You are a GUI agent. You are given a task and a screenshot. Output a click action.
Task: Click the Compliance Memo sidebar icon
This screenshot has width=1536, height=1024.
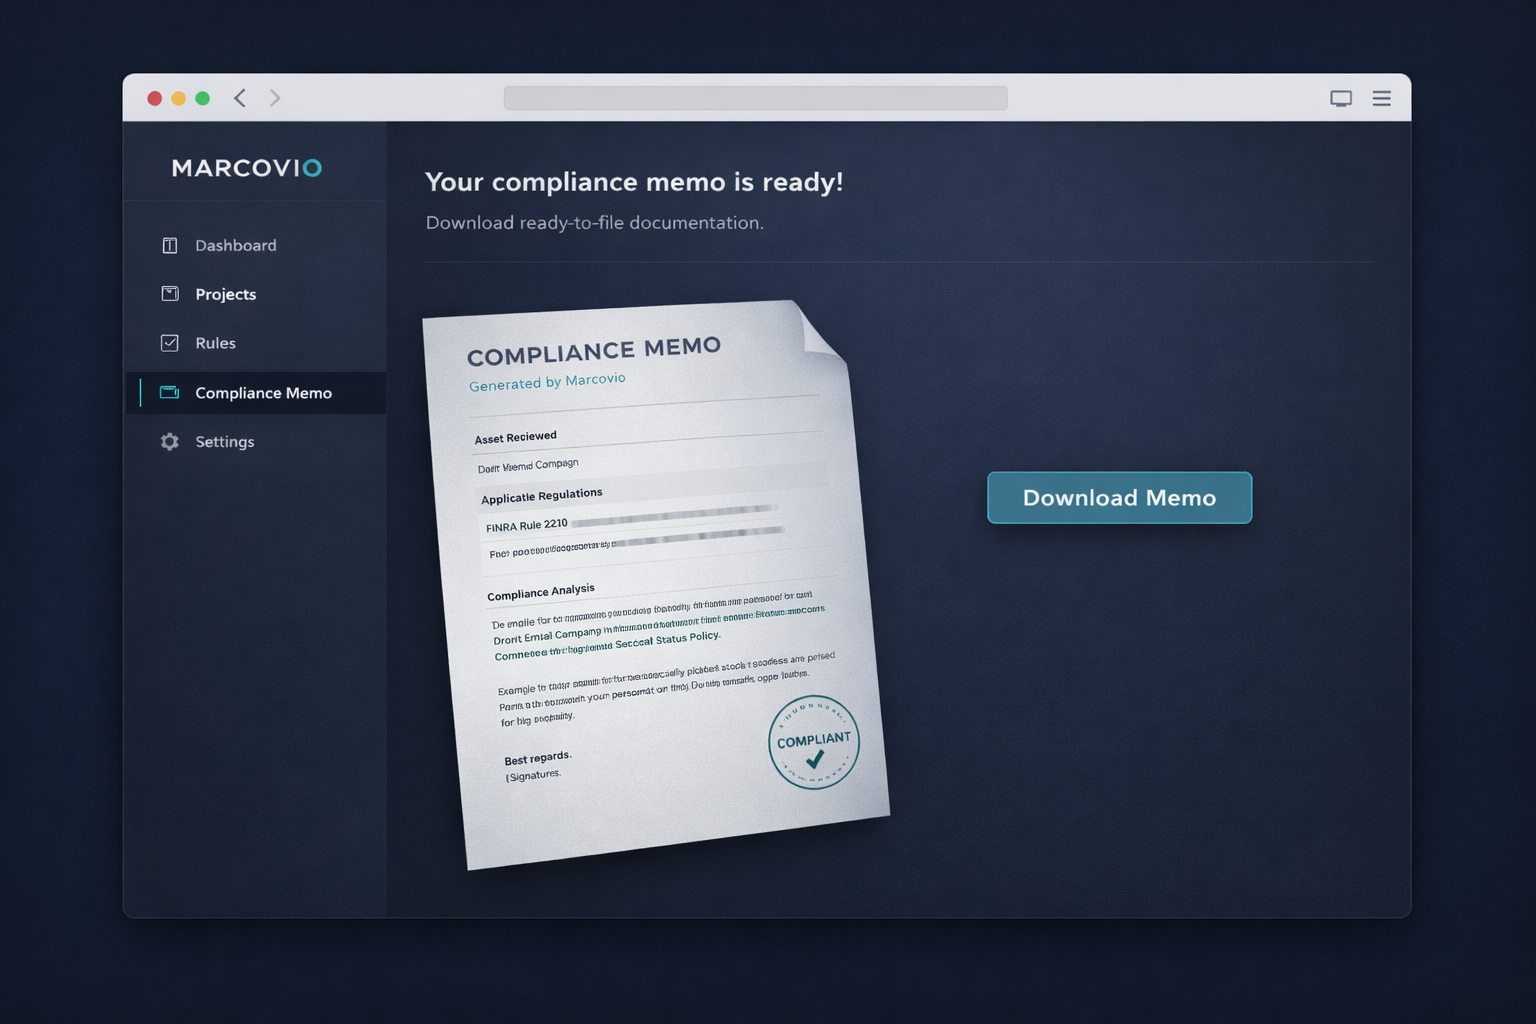[170, 393]
